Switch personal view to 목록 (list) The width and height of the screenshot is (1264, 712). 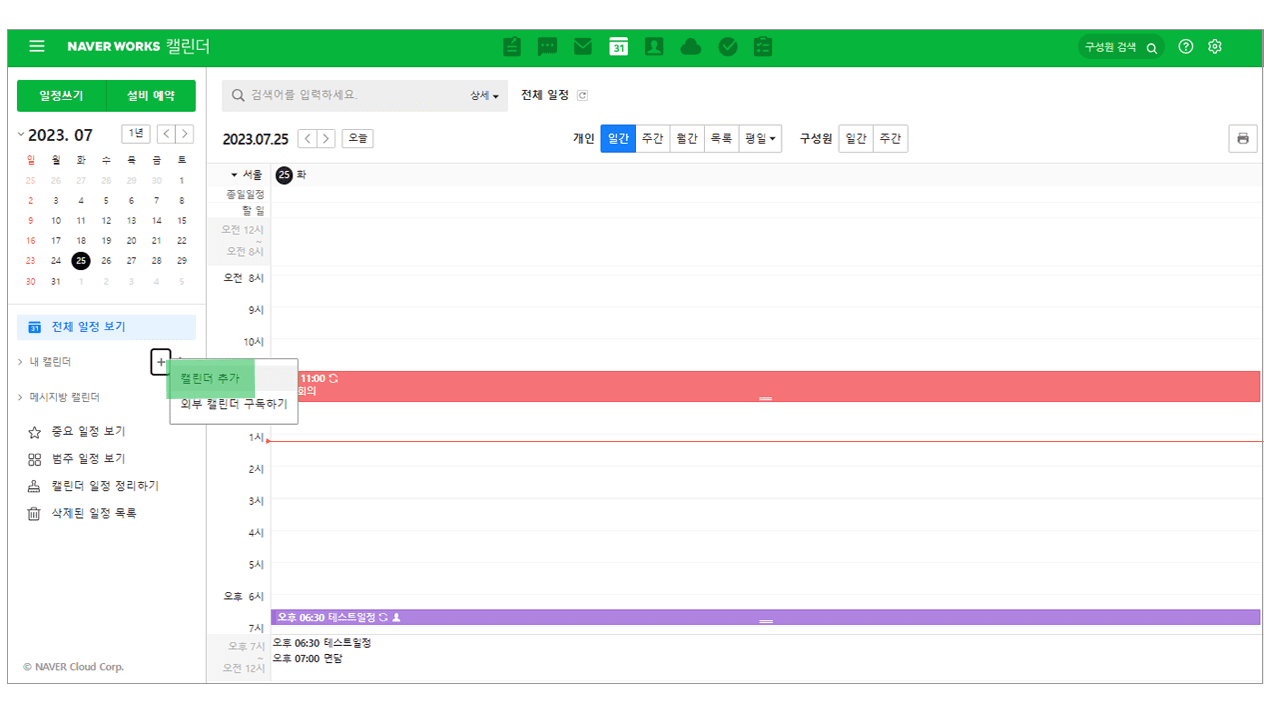tap(720, 139)
